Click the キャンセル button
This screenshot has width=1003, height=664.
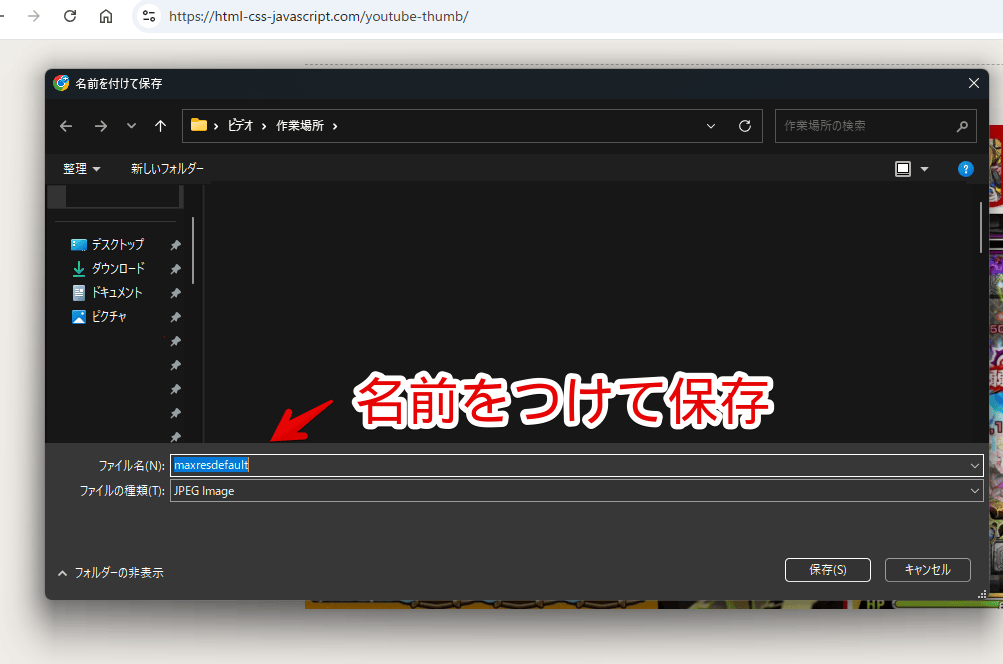coord(927,570)
